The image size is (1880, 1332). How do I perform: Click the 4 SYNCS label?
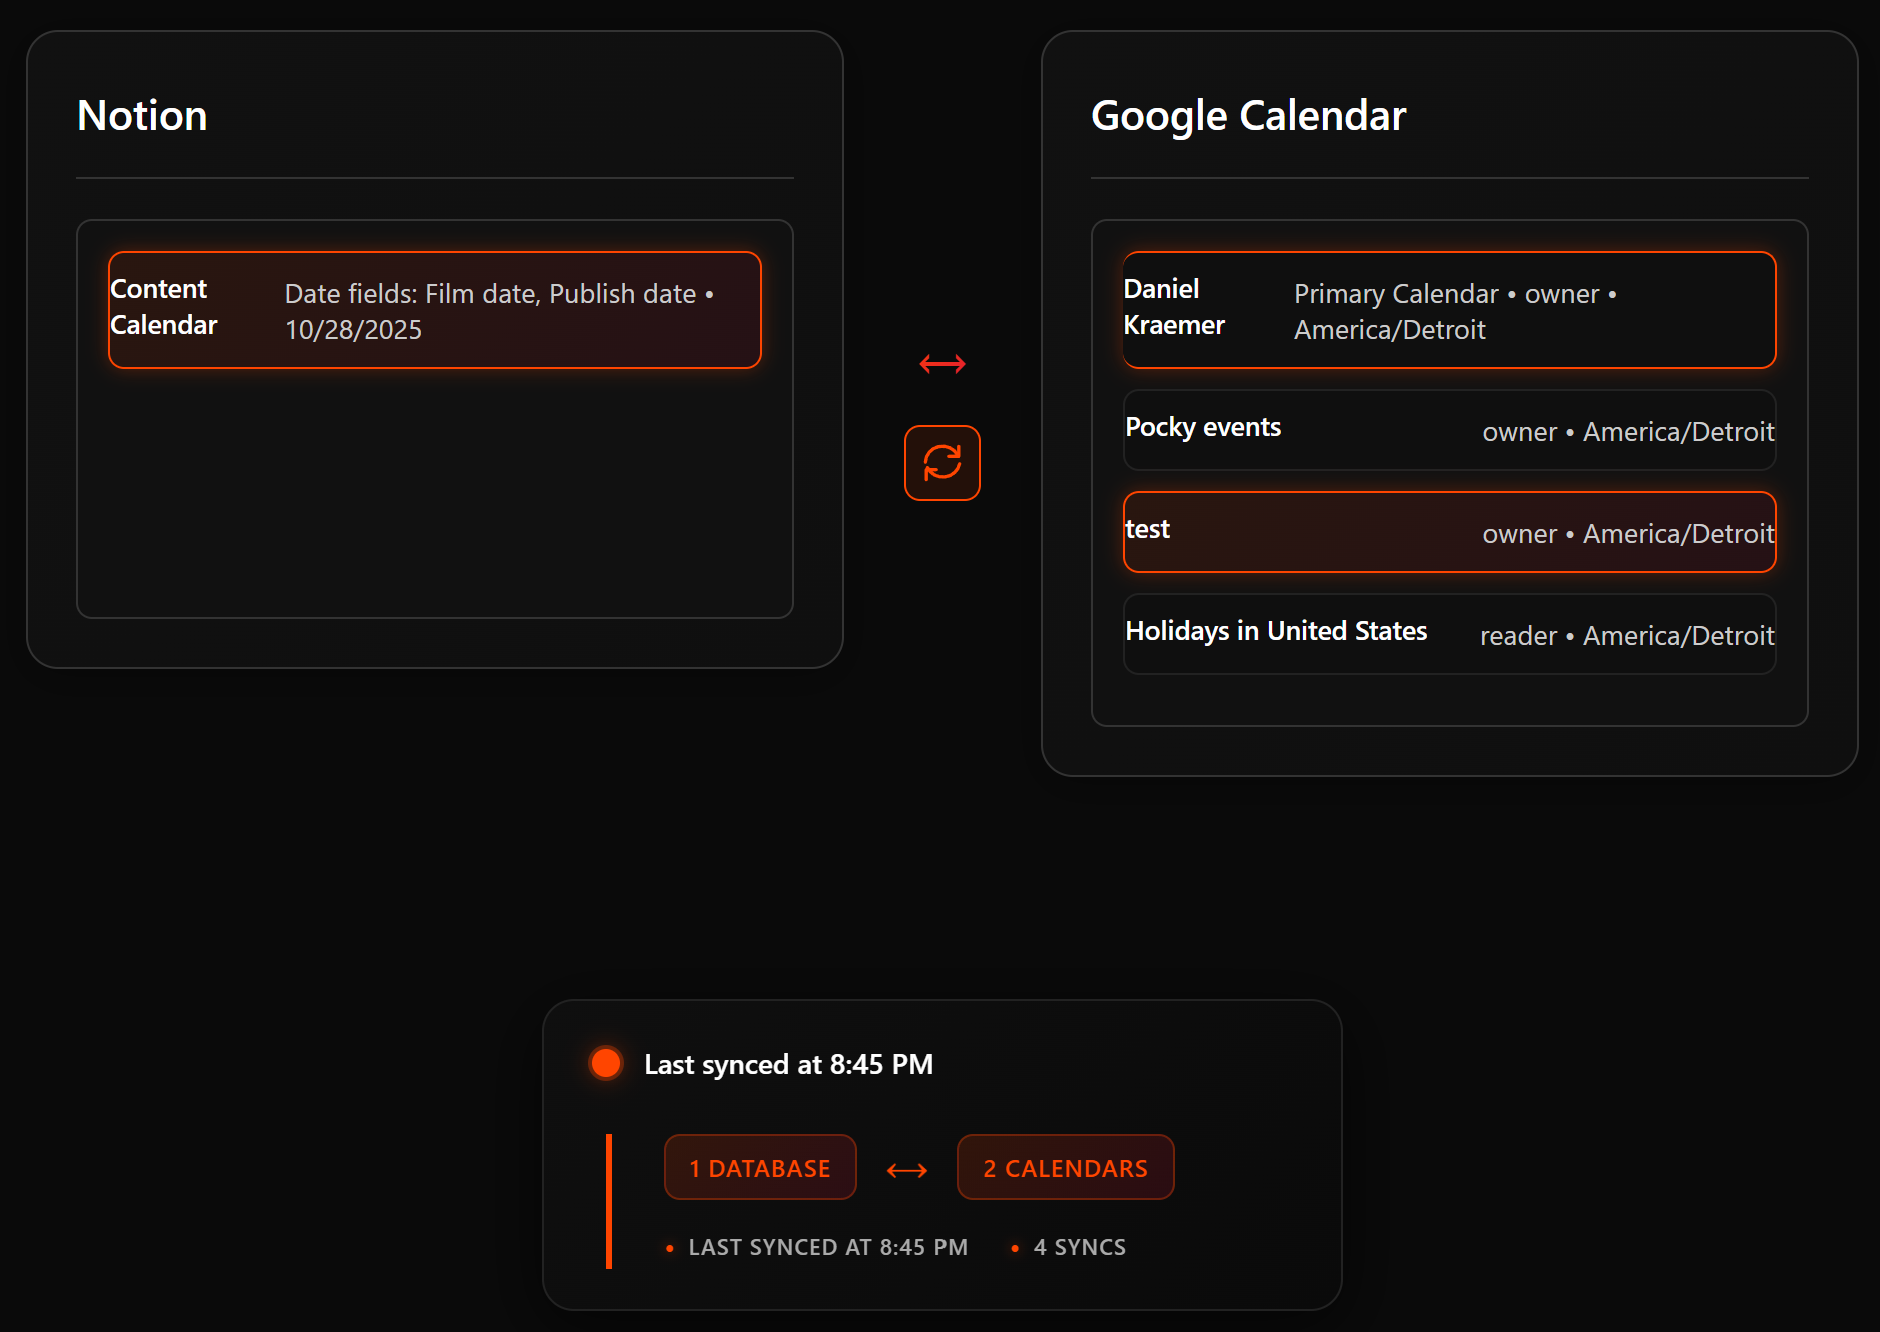(x=1079, y=1248)
